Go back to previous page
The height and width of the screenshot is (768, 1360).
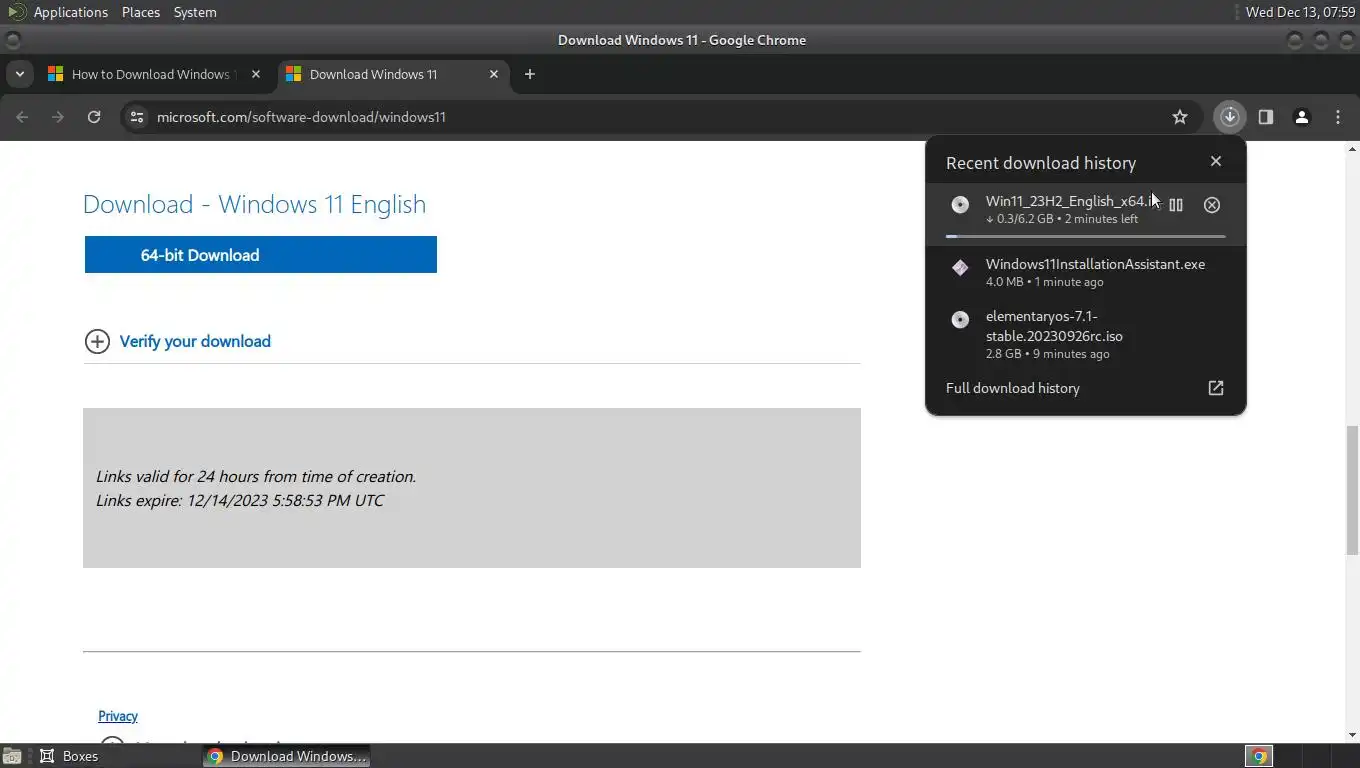tap(22, 117)
